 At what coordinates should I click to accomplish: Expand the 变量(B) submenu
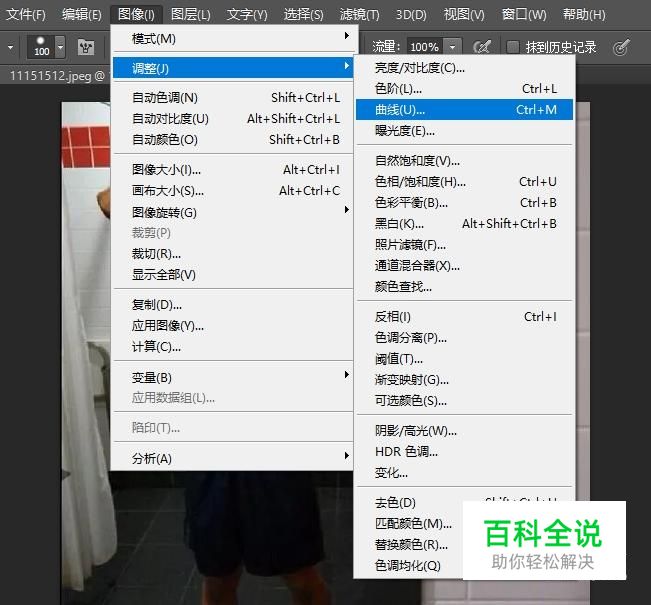(x=232, y=377)
